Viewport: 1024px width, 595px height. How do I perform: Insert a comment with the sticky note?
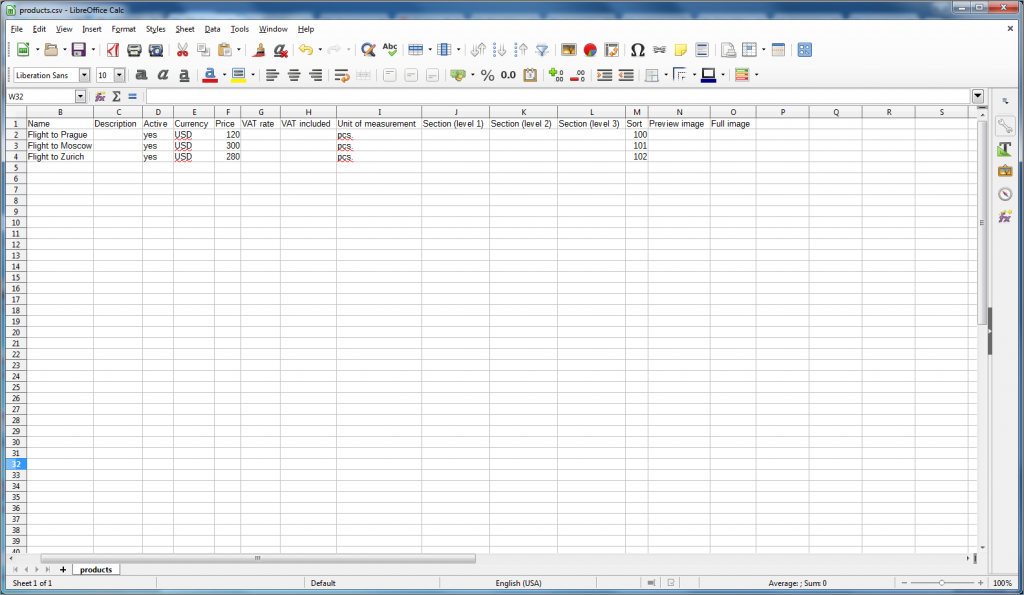point(680,50)
